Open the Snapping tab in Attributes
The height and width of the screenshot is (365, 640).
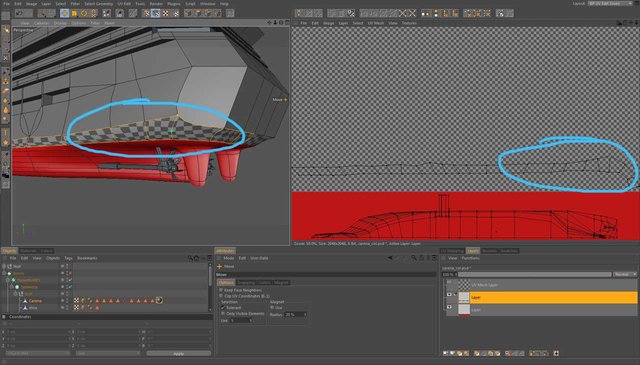tap(246, 283)
